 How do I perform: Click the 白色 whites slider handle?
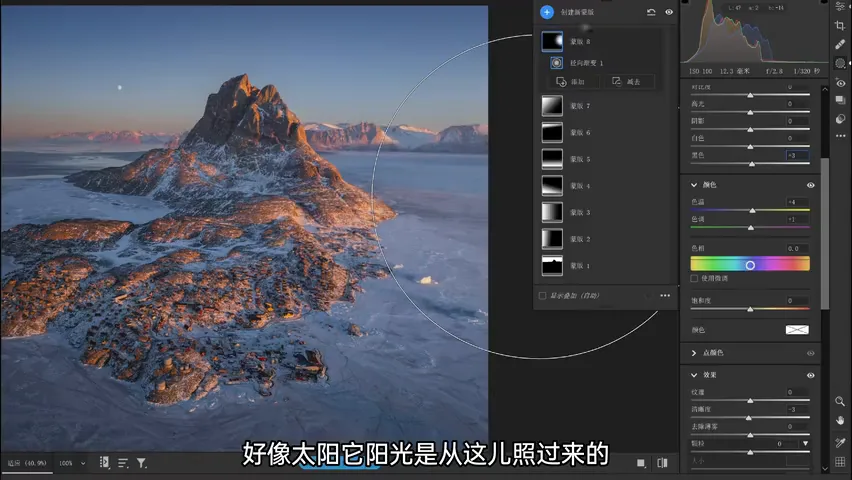pyautogui.click(x=750, y=147)
